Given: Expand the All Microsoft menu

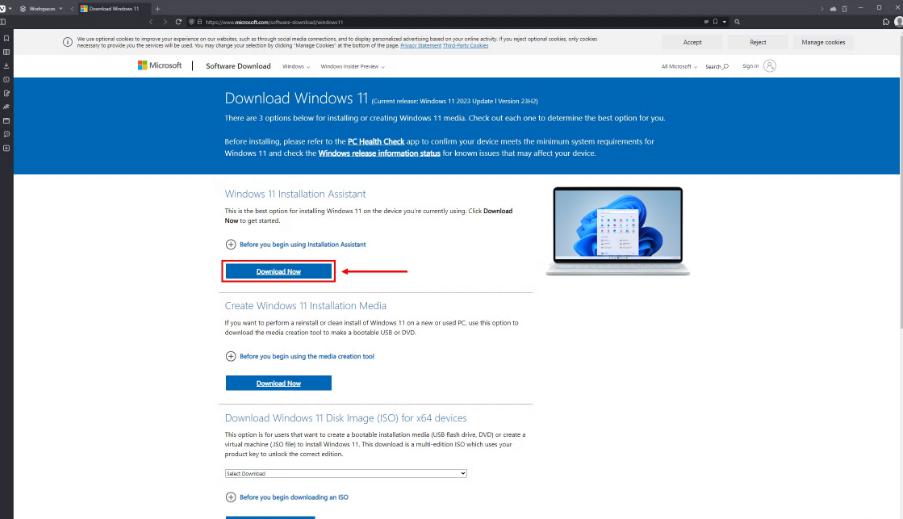Looking at the screenshot, I should tap(679, 67).
